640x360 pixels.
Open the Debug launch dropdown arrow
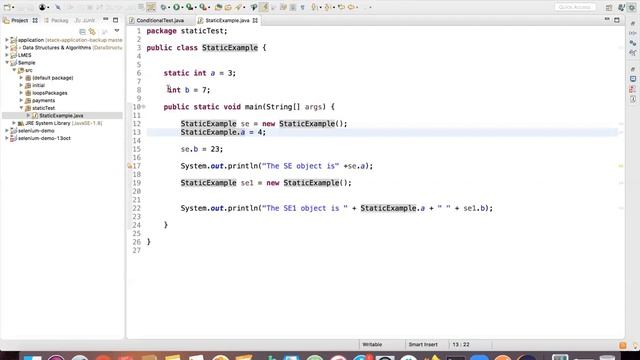pos(169,7)
